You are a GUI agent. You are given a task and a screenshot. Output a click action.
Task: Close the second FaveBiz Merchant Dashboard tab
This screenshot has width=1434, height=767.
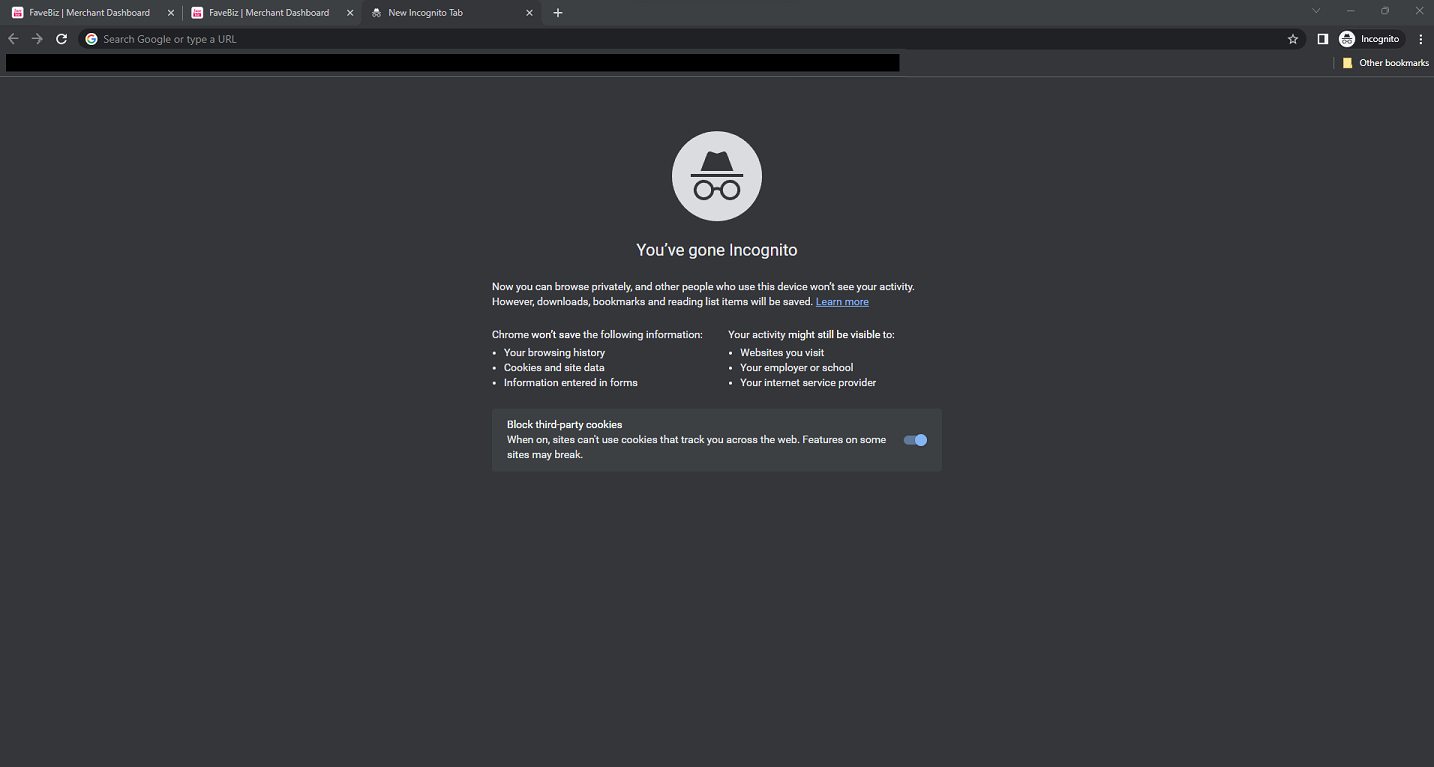tap(350, 13)
